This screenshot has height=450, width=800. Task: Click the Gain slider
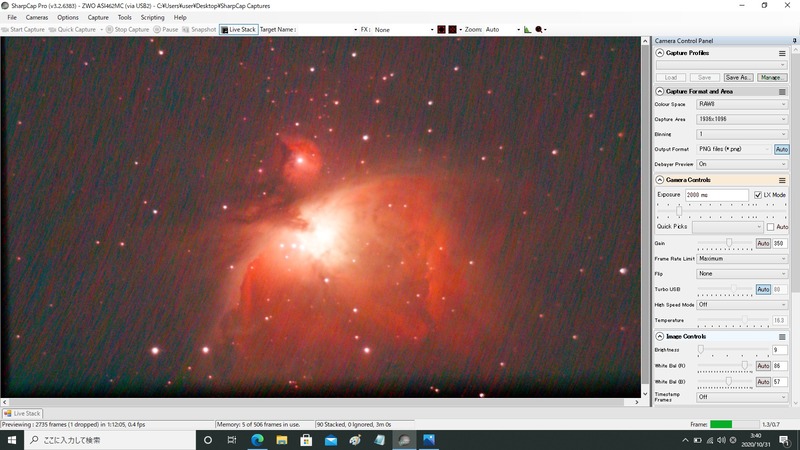coord(725,243)
